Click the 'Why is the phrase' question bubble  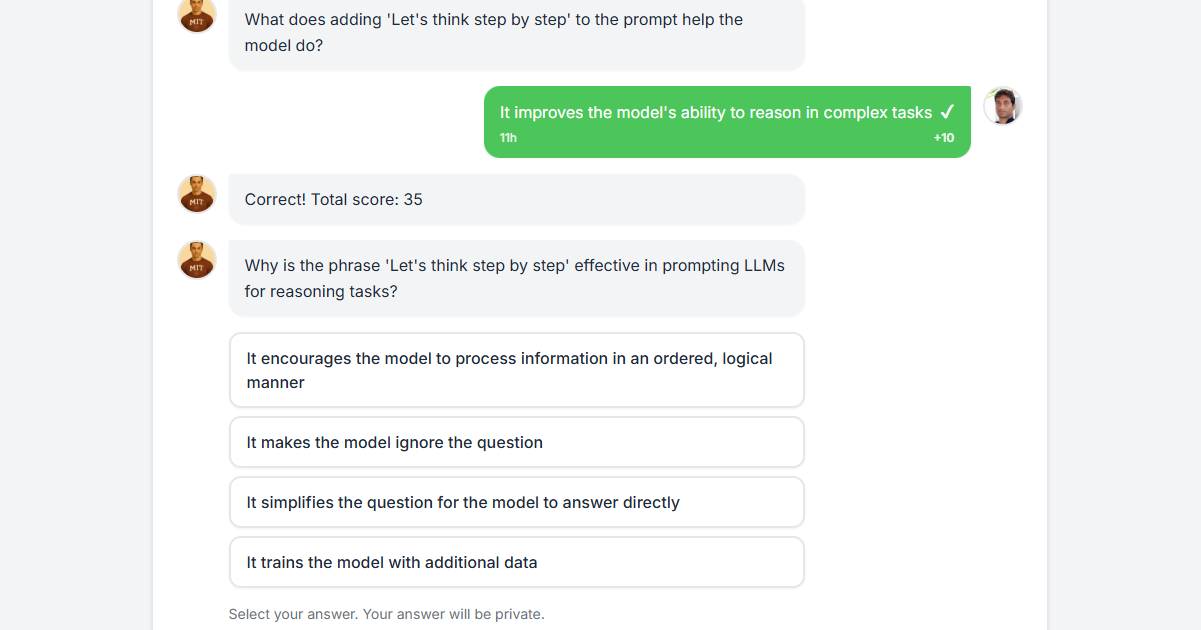[516, 278]
